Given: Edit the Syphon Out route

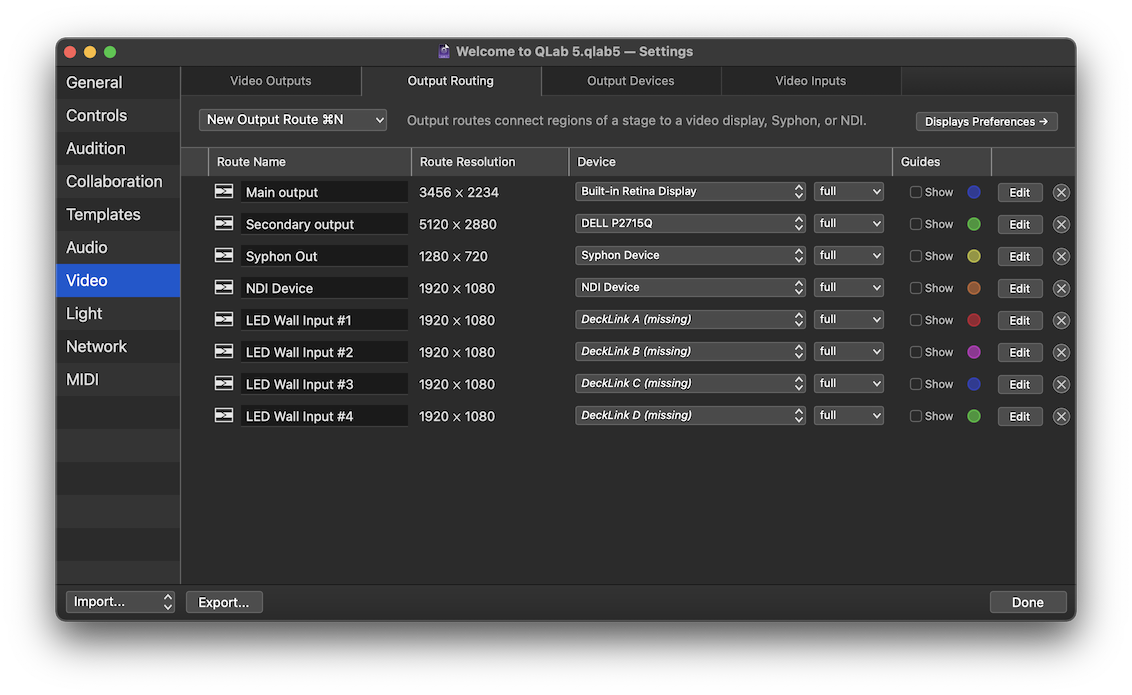Looking at the screenshot, I should coord(1019,255).
